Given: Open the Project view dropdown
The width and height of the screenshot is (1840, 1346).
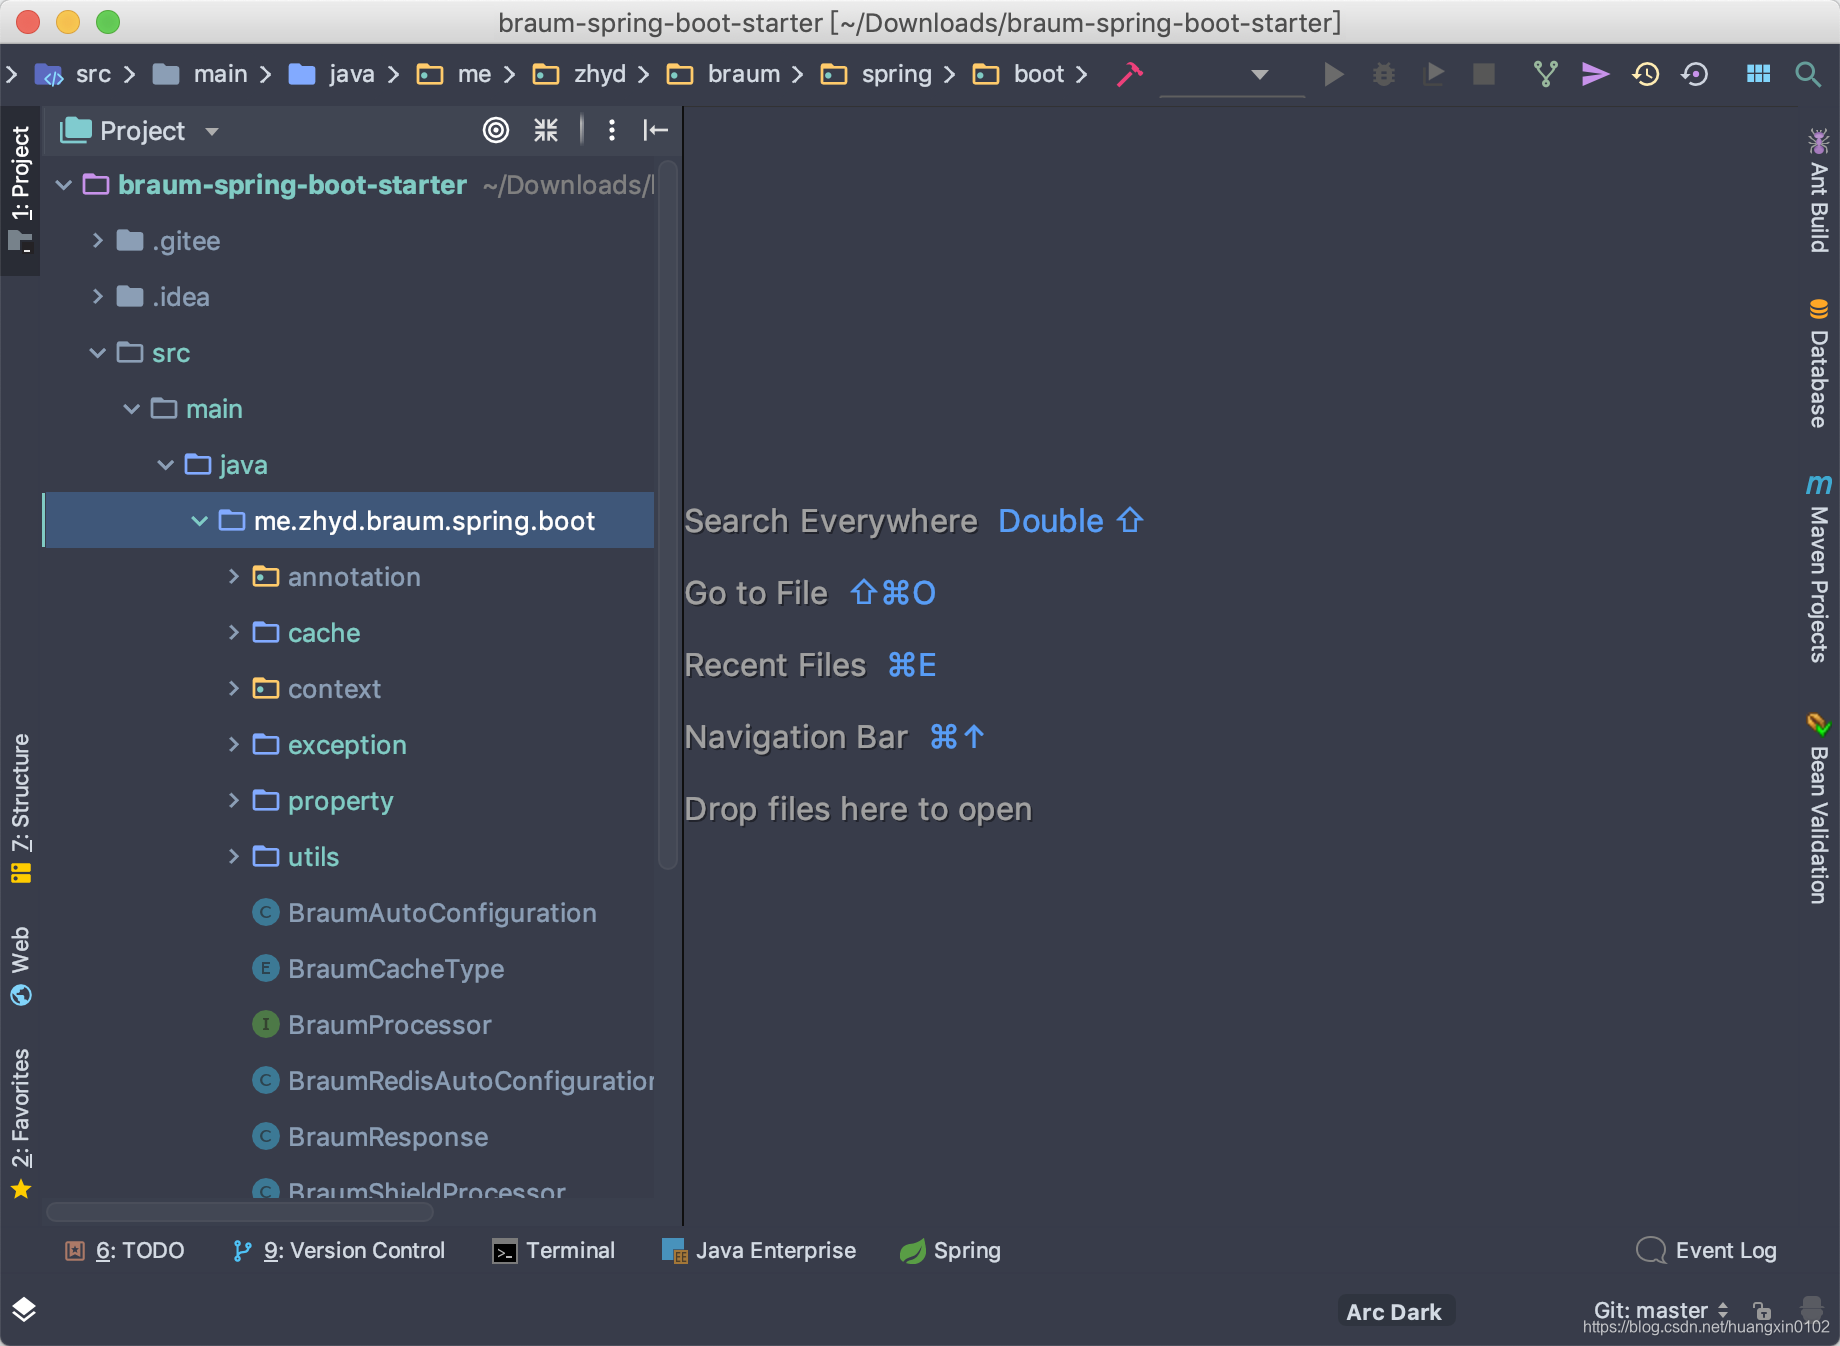Looking at the screenshot, I should pyautogui.click(x=212, y=131).
